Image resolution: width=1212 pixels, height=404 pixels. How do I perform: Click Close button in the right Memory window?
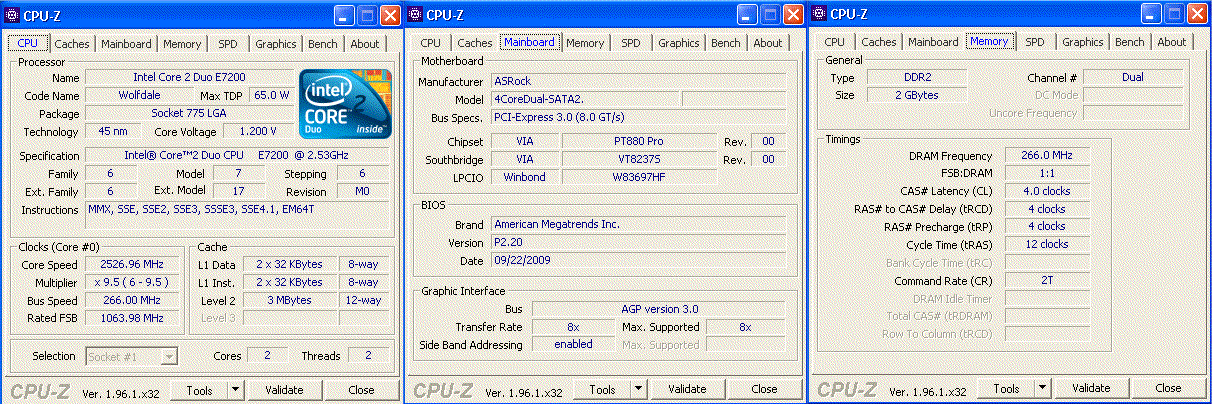tap(1168, 389)
